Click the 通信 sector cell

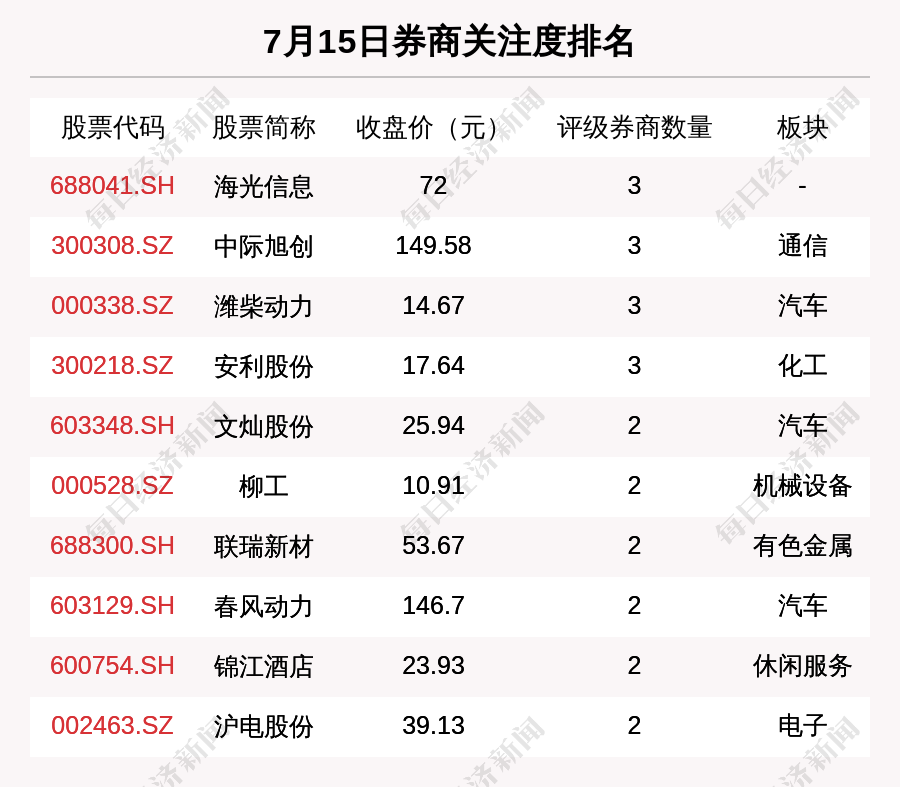coord(802,246)
